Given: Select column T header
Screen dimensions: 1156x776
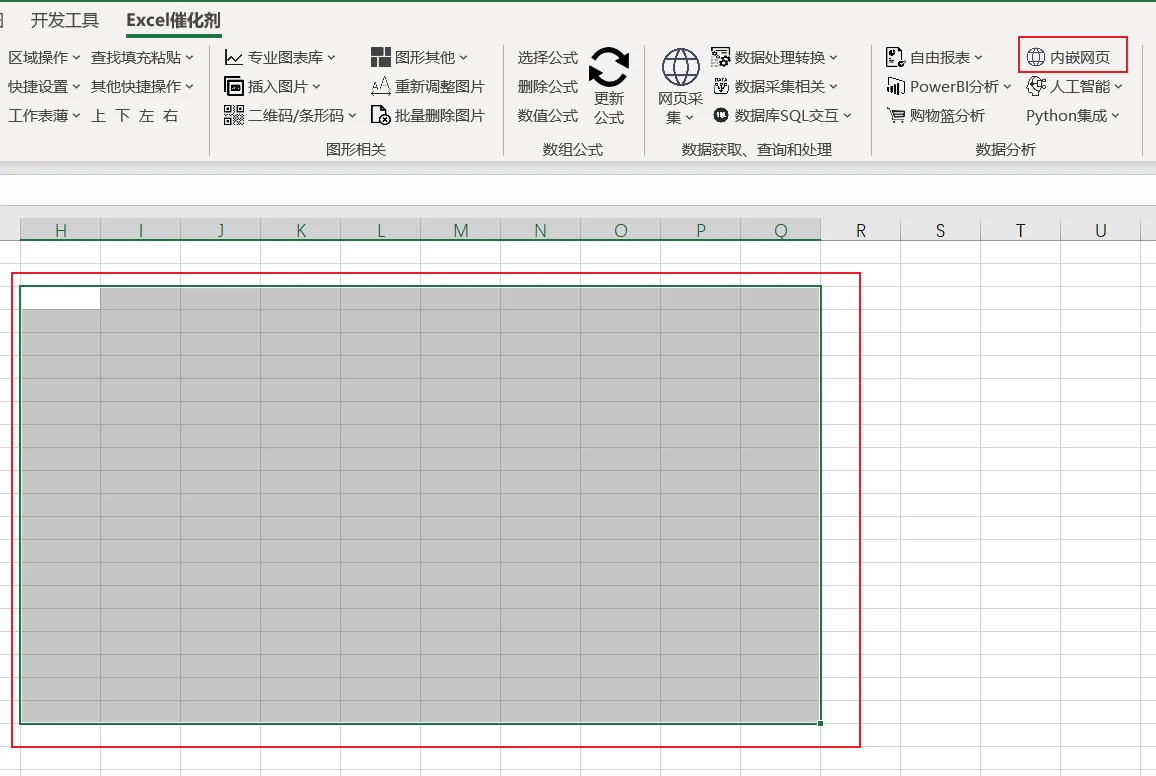Looking at the screenshot, I should [1020, 230].
